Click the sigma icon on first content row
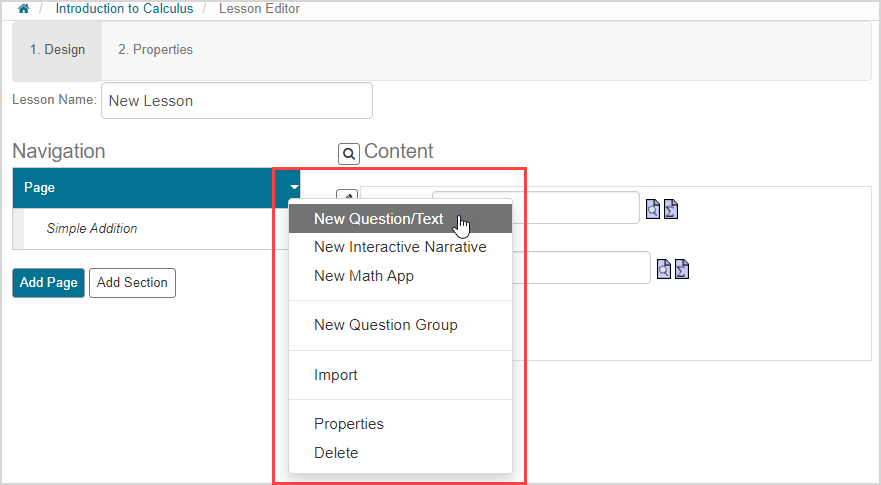 pyautogui.click(x=671, y=209)
